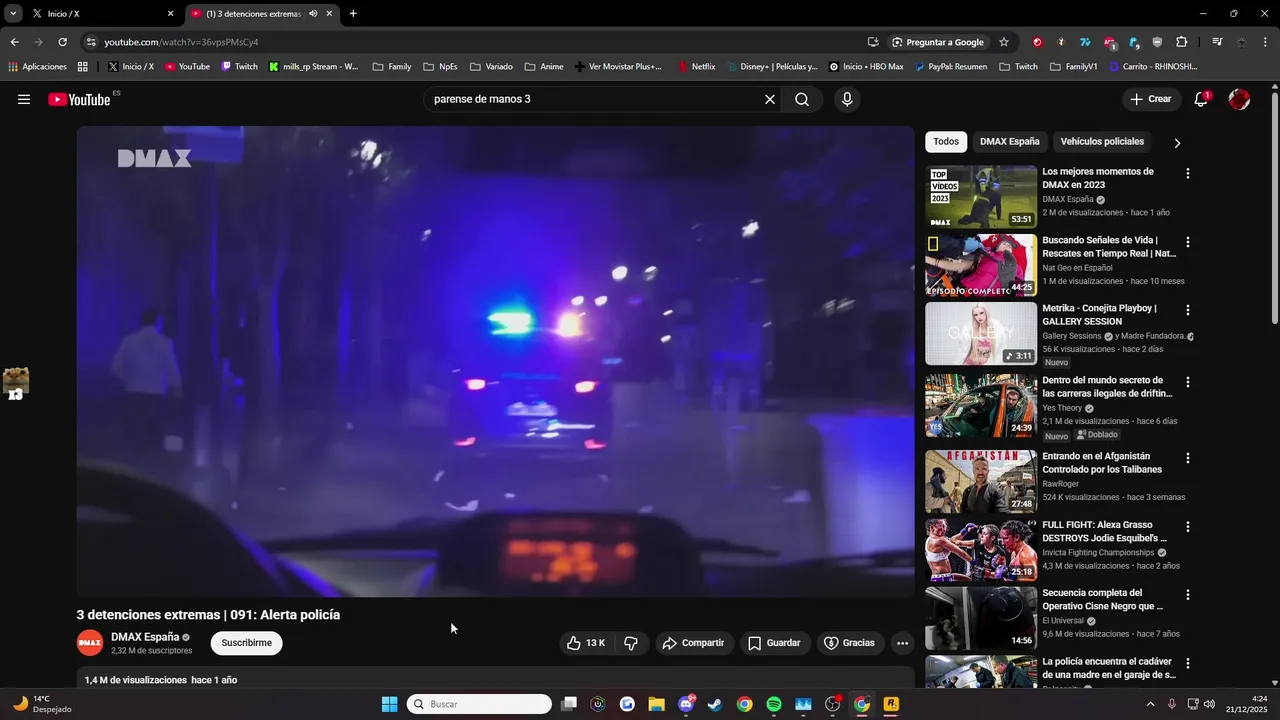
Task: Like the video with 13 K thumbs up
Action: (x=586, y=643)
